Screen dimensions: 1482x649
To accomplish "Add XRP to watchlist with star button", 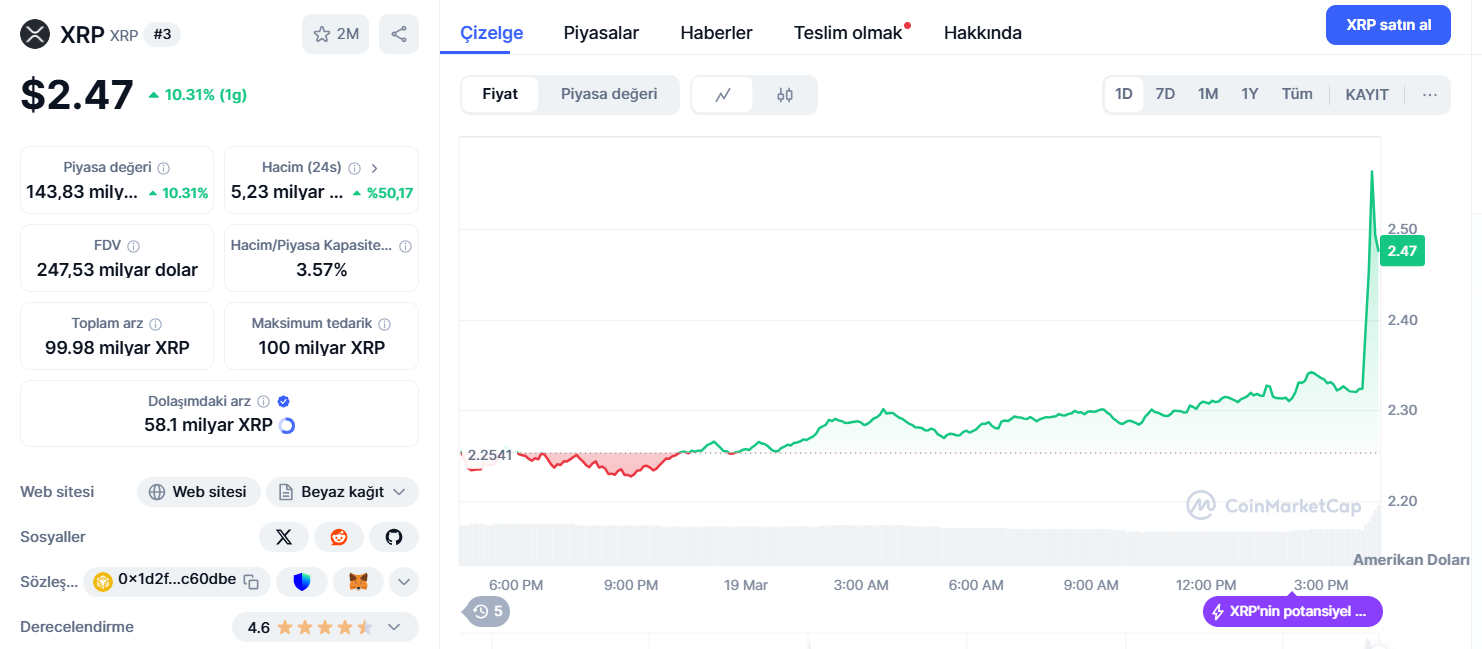I will click(335, 34).
